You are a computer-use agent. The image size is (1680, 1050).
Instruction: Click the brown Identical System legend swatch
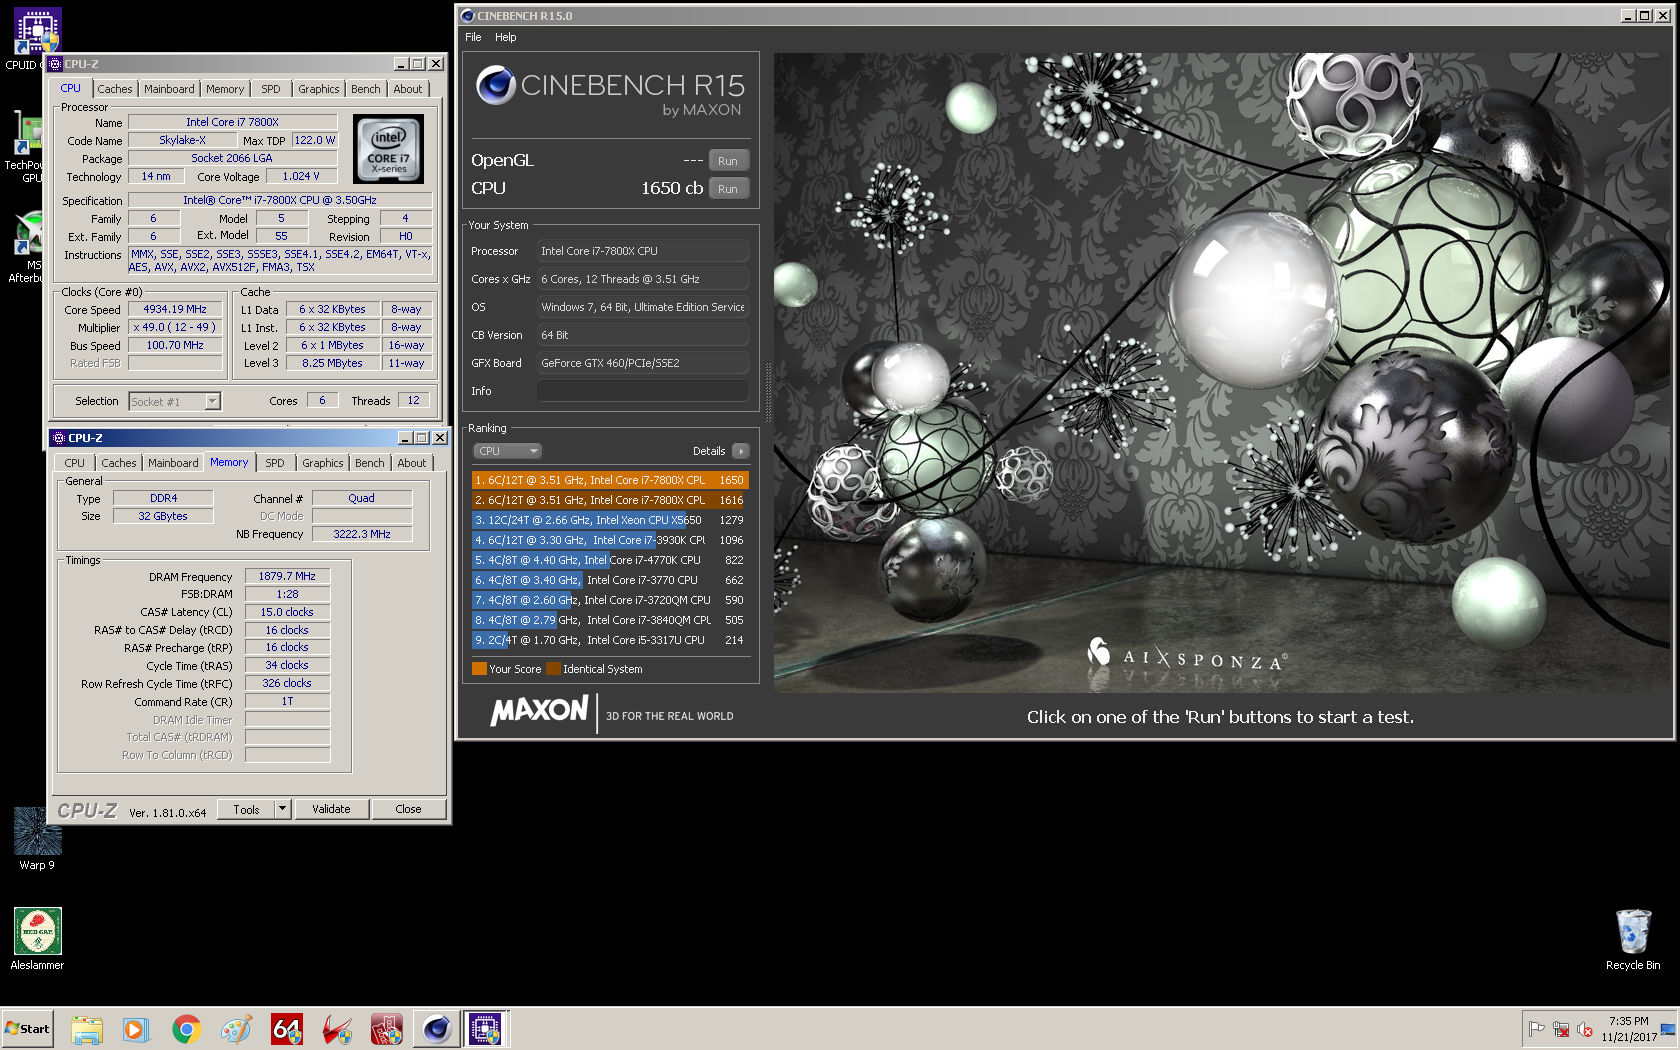tap(553, 669)
